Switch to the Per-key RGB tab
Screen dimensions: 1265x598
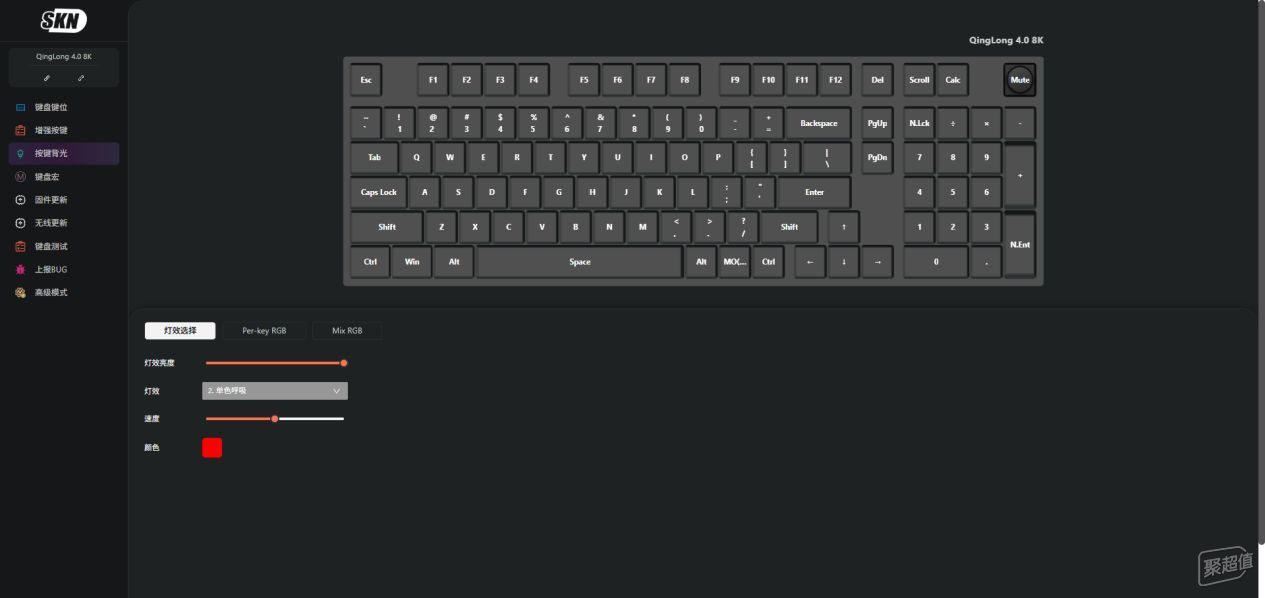(264, 330)
